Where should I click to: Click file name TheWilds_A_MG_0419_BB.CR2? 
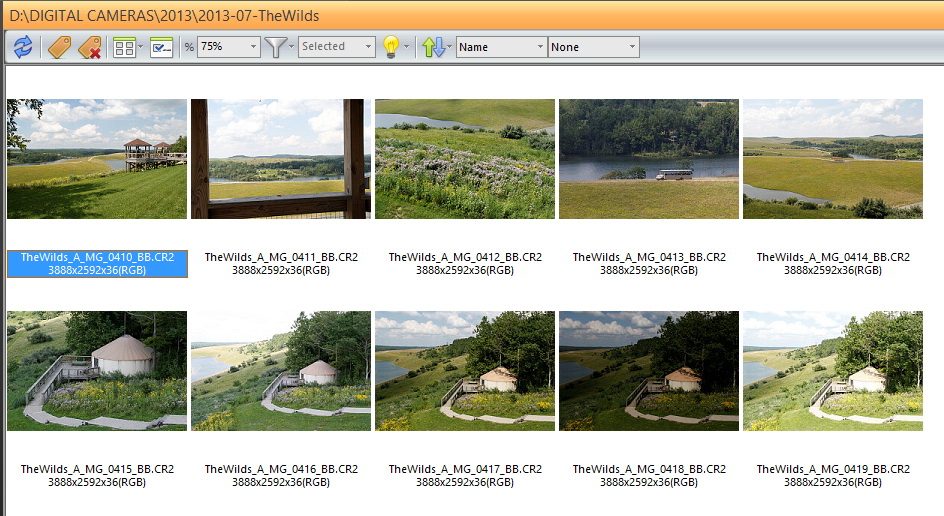tap(833, 469)
